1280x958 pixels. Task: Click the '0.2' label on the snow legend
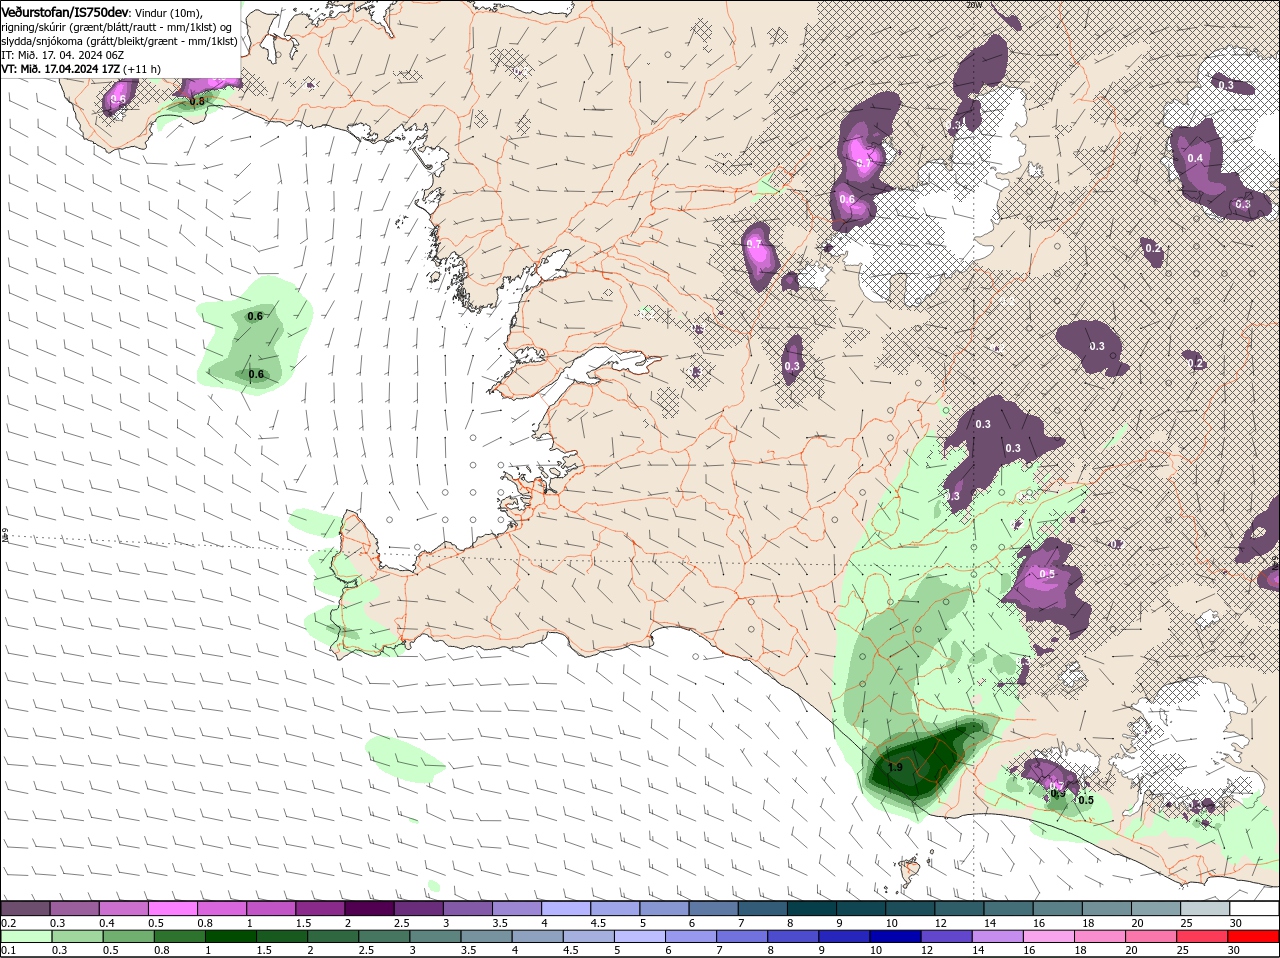pos(8,922)
